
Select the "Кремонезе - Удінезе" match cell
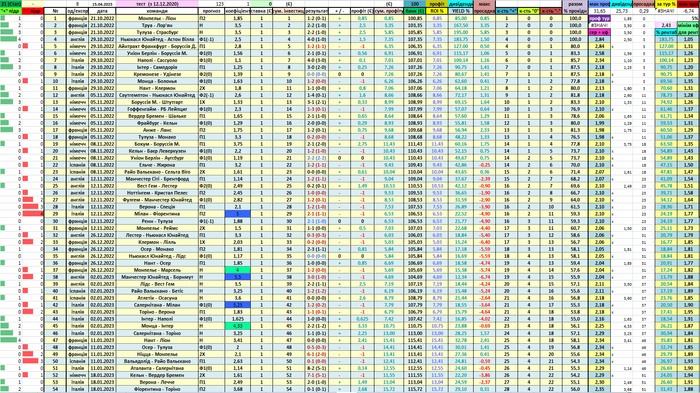pyautogui.click(x=157, y=74)
